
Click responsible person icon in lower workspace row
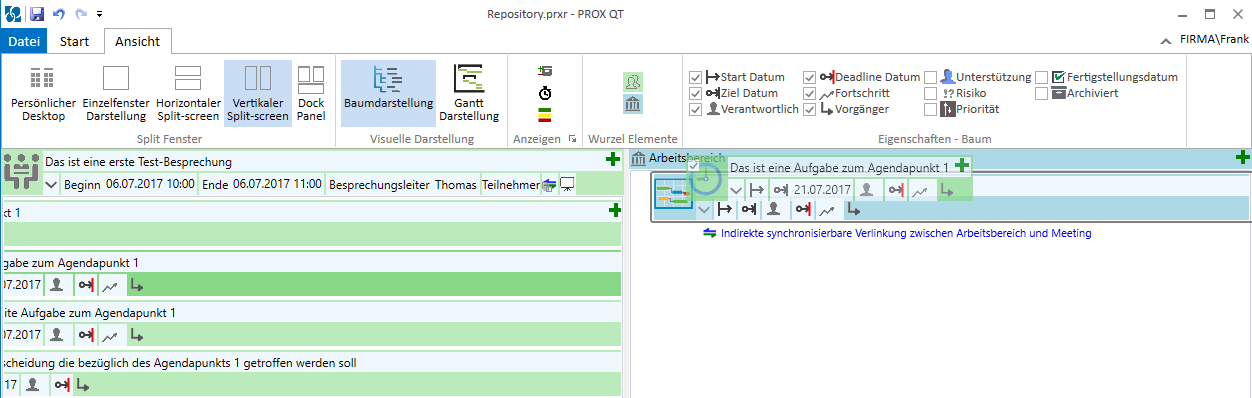pyautogui.click(x=773, y=209)
